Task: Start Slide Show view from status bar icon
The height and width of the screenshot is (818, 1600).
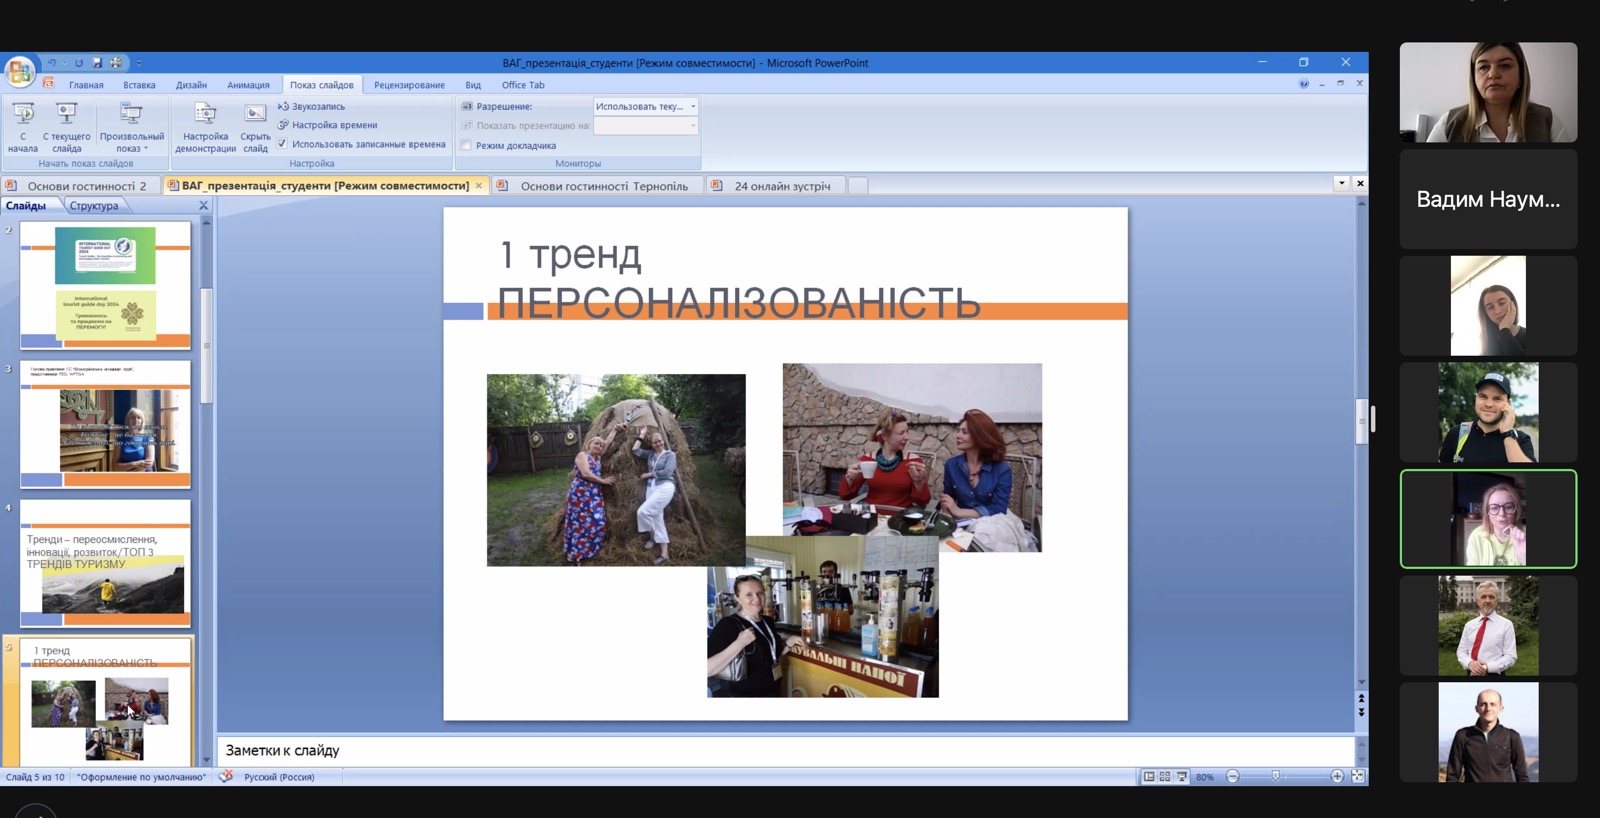Action: [1182, 776]
